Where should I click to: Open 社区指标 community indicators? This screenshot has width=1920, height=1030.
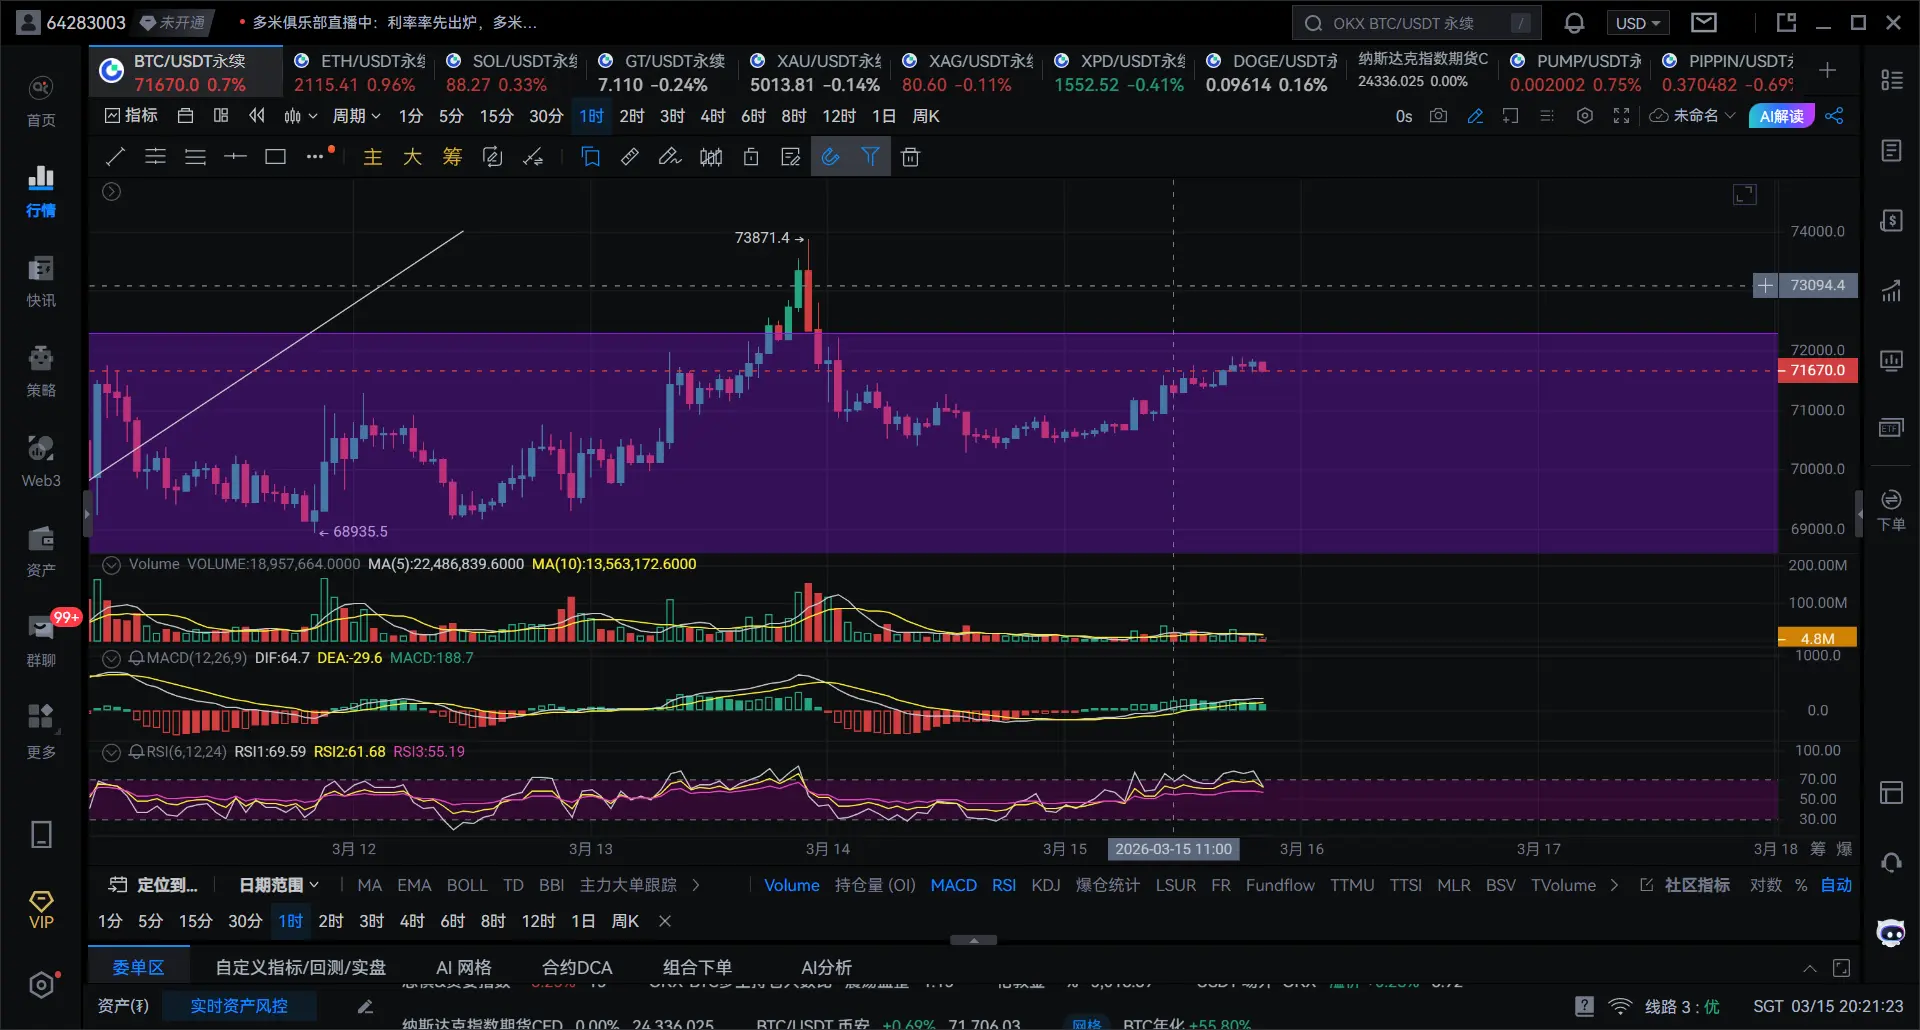click(1686, 885)
